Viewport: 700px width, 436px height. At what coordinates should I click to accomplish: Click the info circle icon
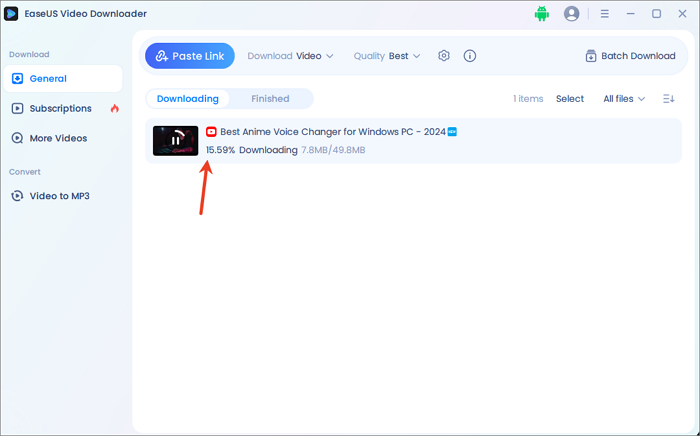[470, 56]
